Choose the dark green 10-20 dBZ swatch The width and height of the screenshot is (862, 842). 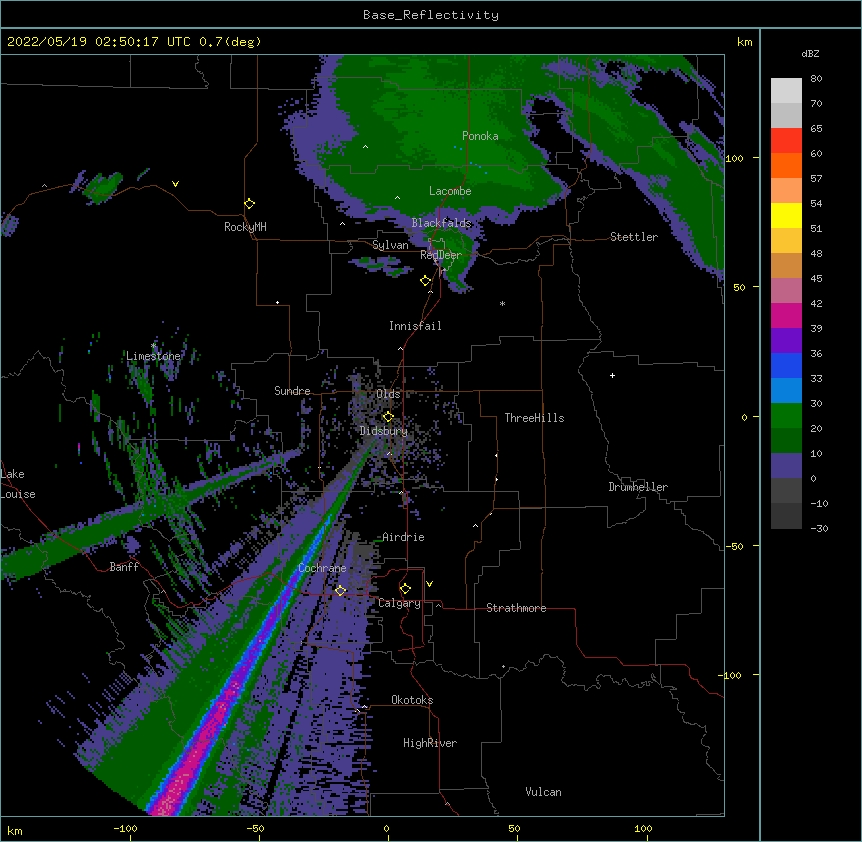click(x=786, y=440)
